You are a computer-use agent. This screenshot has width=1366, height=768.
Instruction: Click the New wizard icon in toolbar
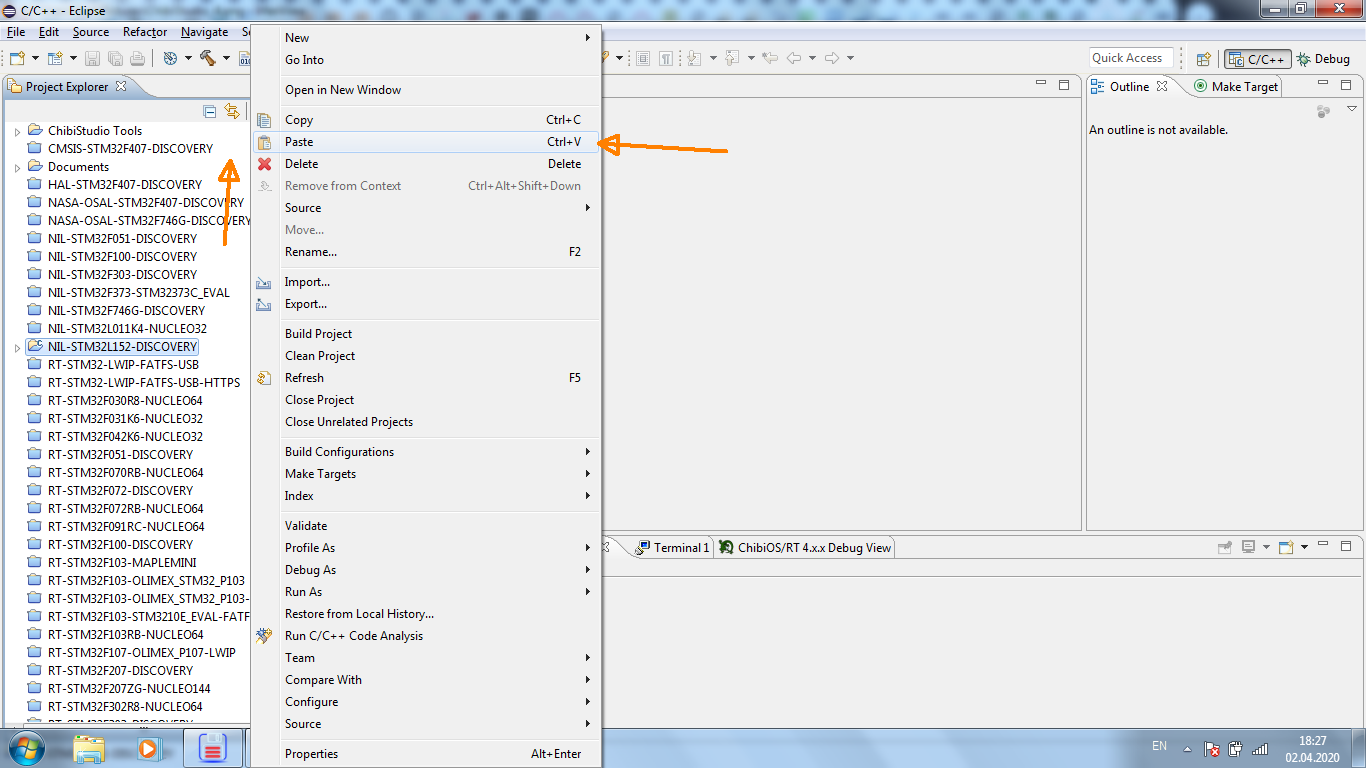pos(16,59)
